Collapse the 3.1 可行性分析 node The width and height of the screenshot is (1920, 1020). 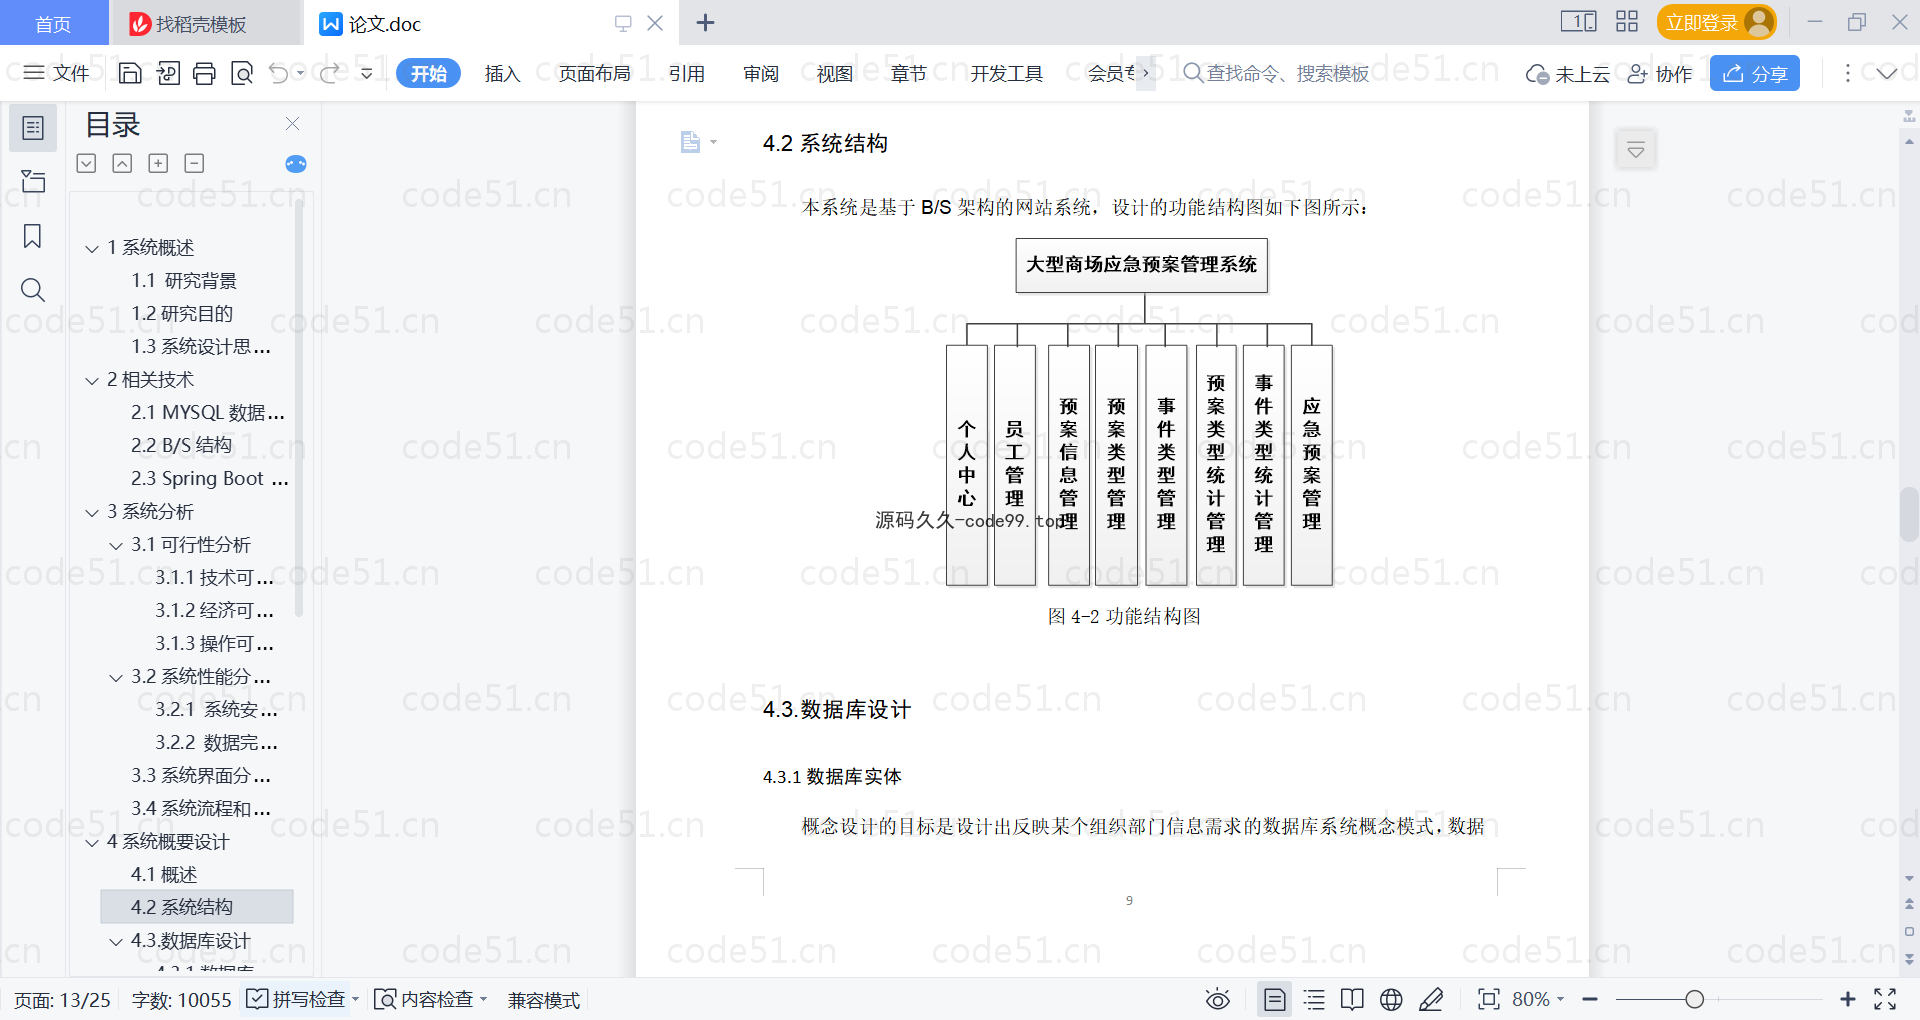[116, 545]
